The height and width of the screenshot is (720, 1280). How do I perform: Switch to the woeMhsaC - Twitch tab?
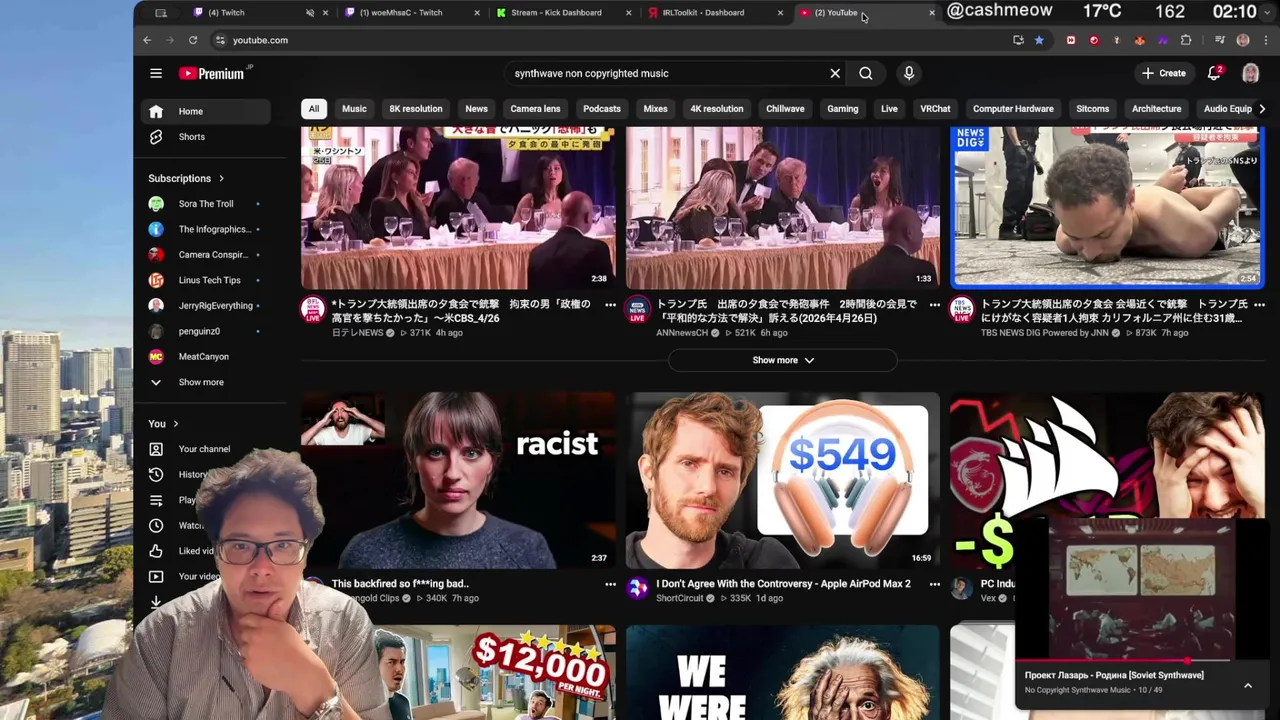tap(400, 13)
